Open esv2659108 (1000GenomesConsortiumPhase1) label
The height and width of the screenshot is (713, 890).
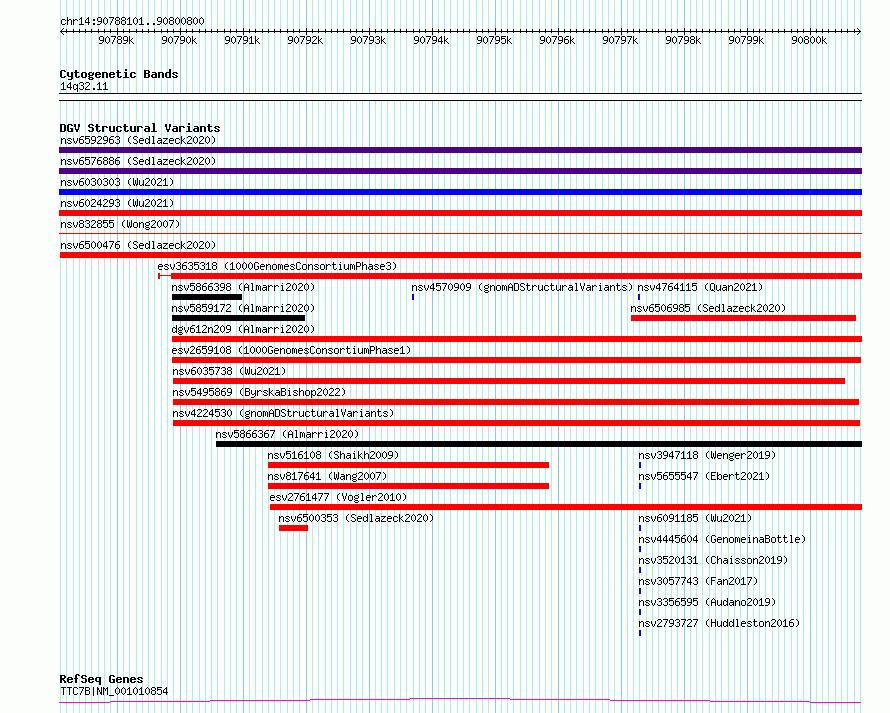pyautogui.click(x=291, y=350)
